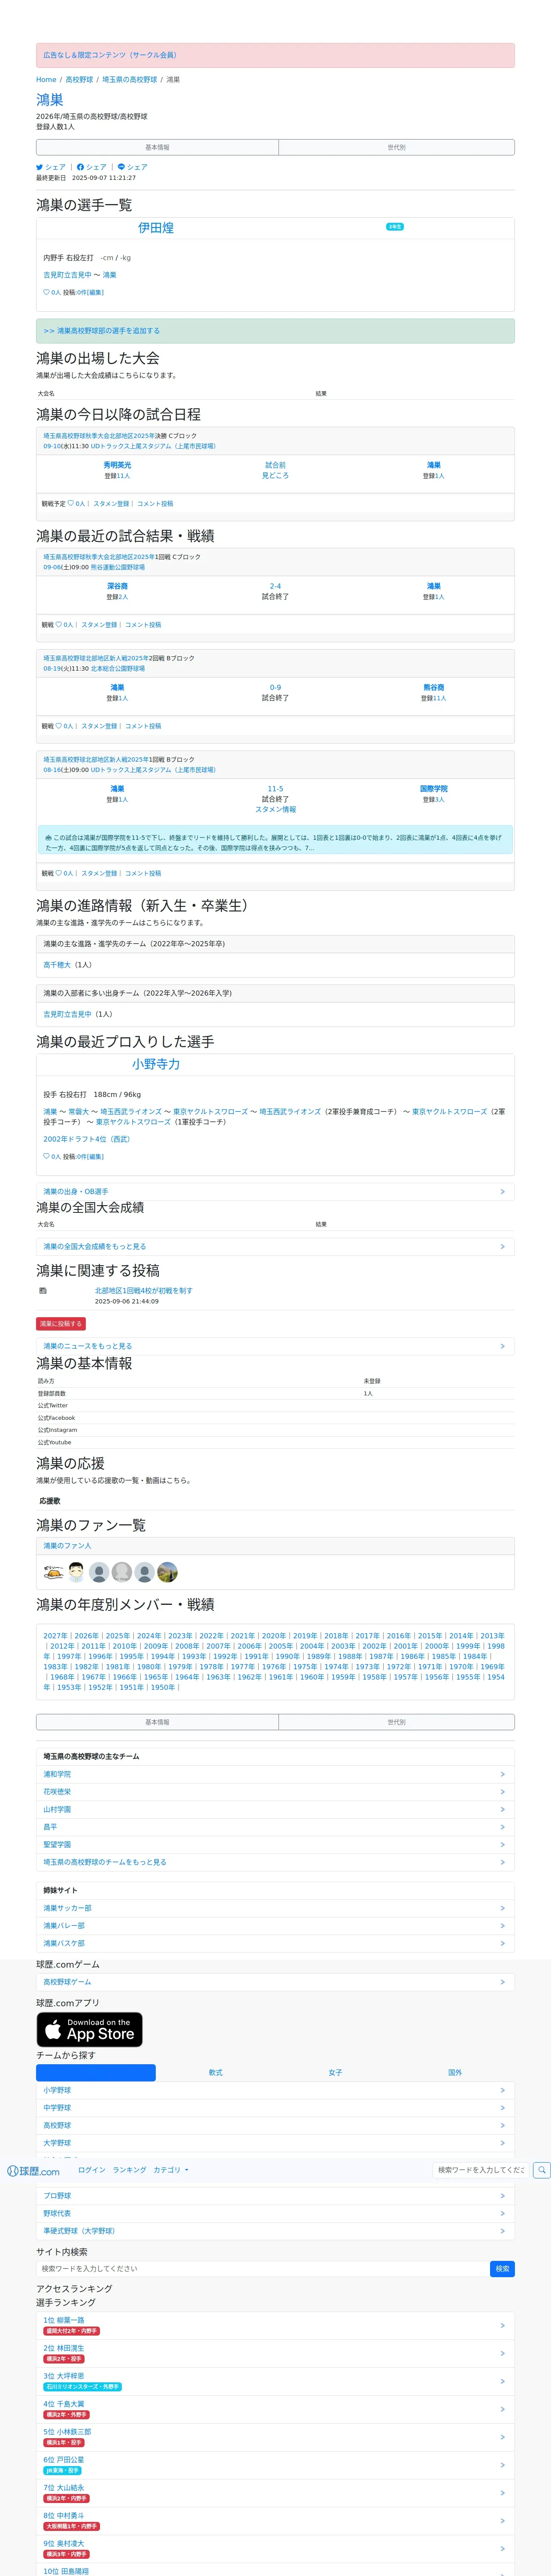
Task: Click the Twitter share icon
Action: tap(40, 167)
